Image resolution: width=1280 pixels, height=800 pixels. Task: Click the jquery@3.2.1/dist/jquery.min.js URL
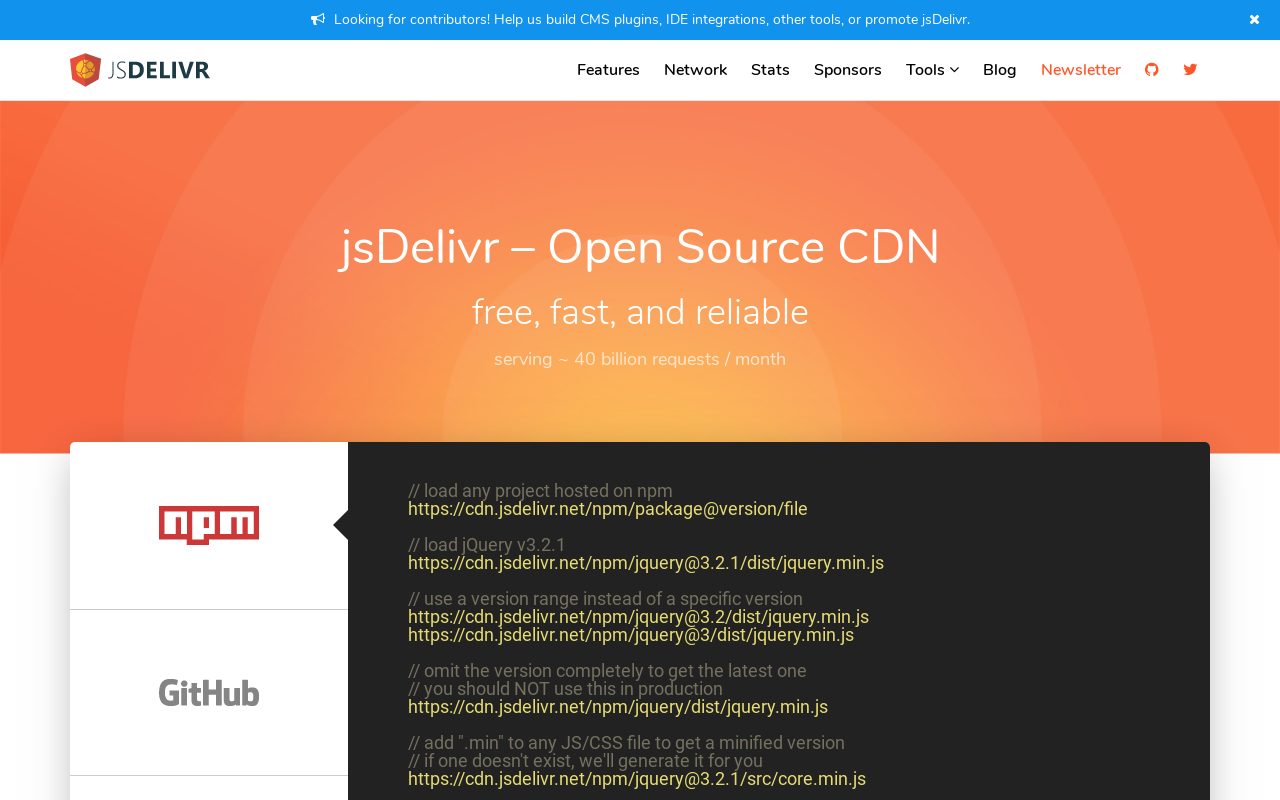tap(646, 563)
